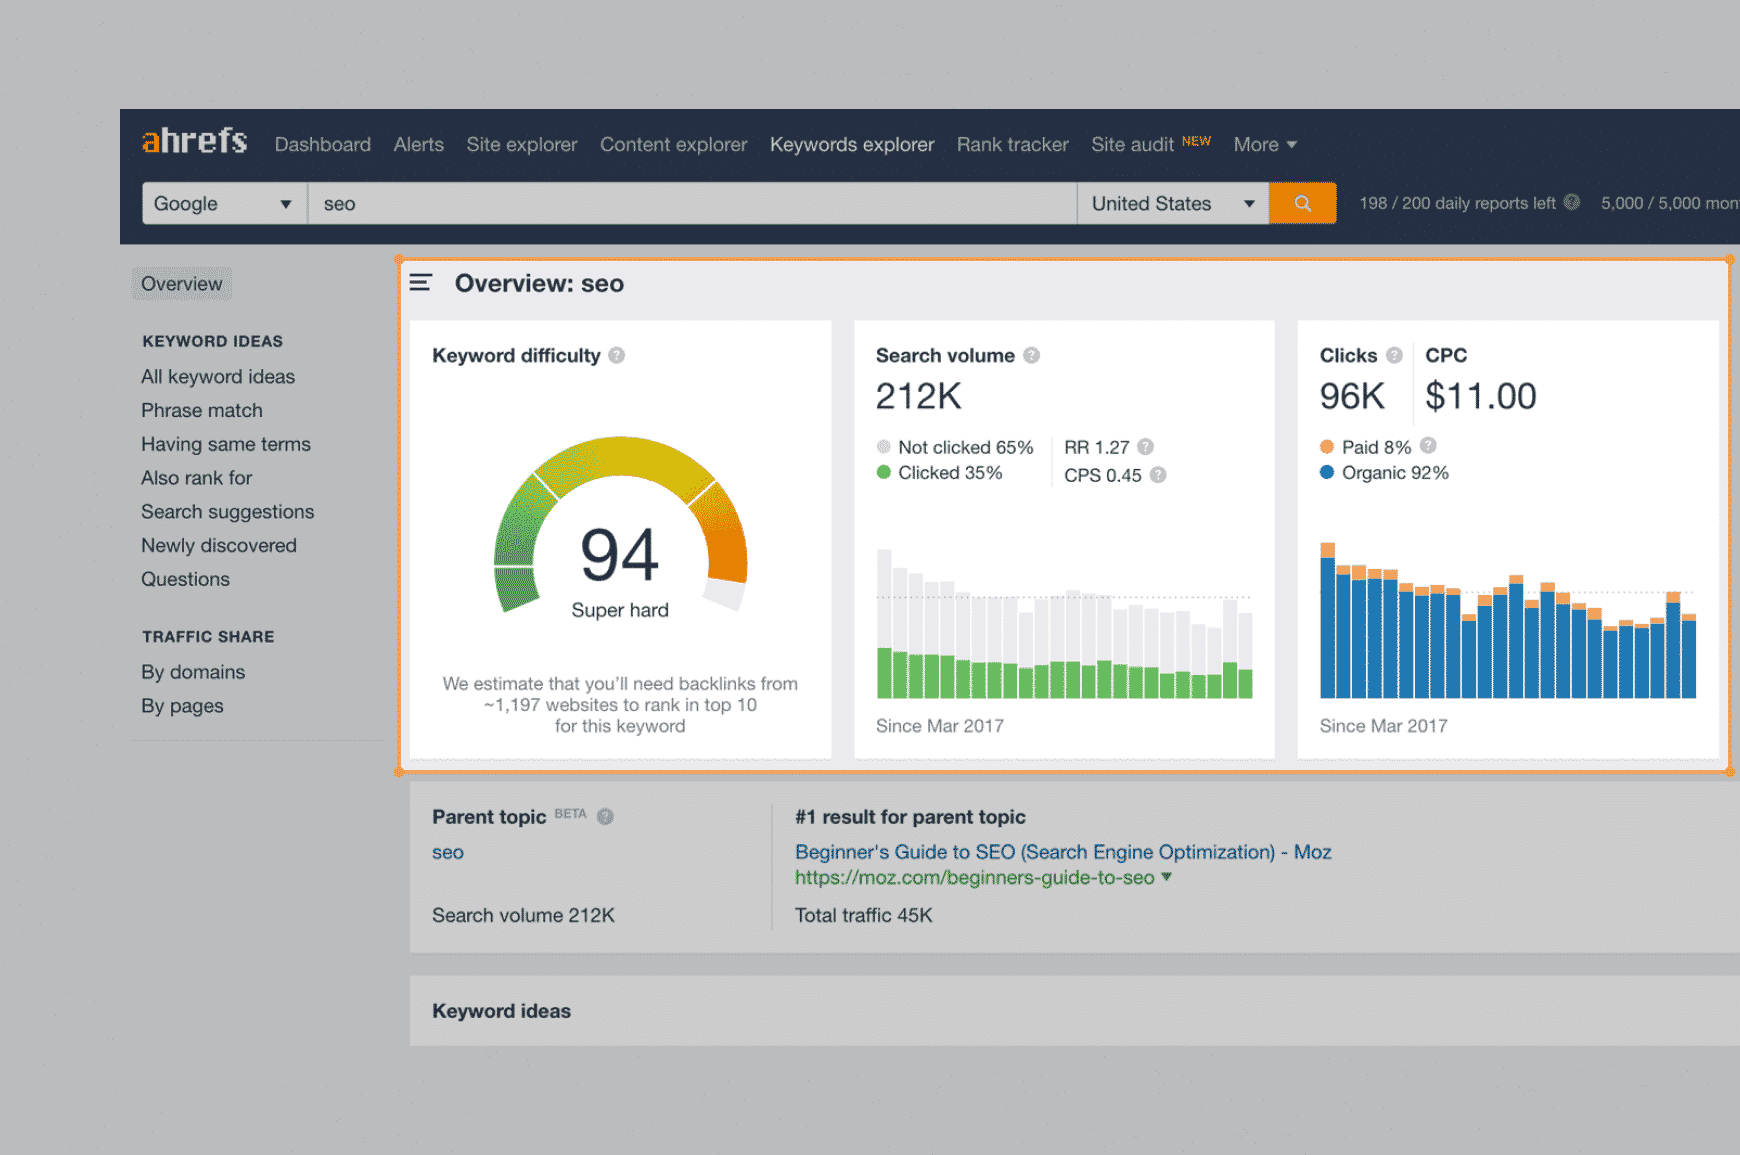The height and width of the screenshot is (1155, 1740).
Task: Open the United States country dropdown
Action: pos(1172,204)
